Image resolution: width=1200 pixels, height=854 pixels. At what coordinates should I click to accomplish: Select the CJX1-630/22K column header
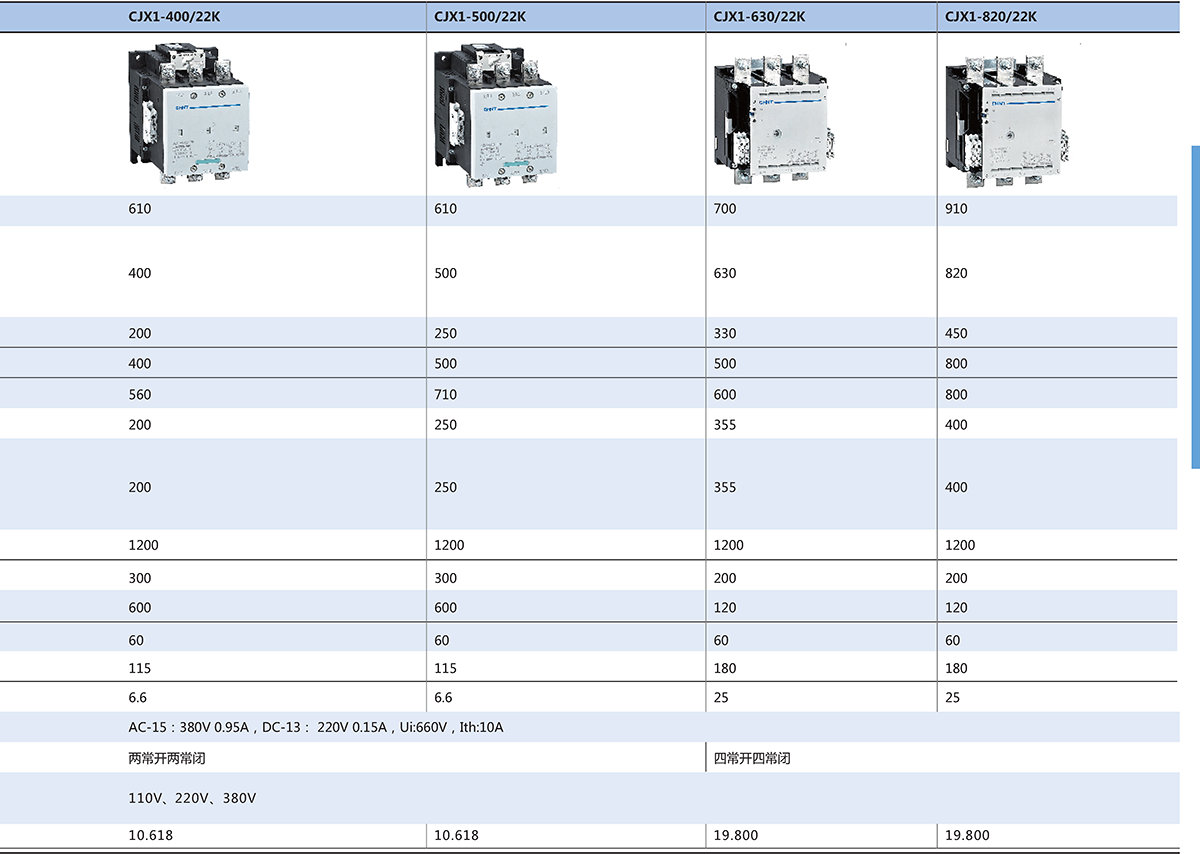point(759,16)
